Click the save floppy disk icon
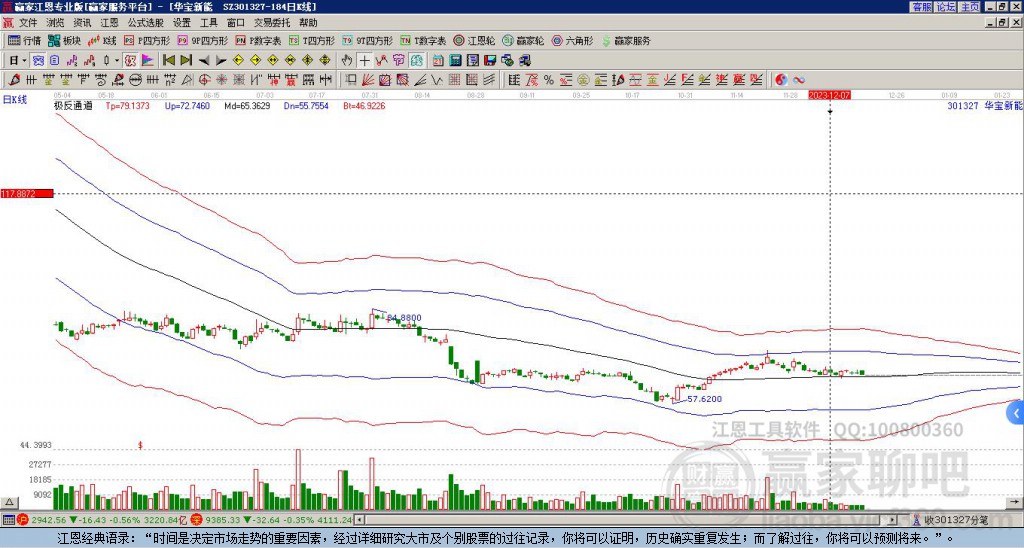The width and height of the screenshot is (1024, 548). click(490, 61)
